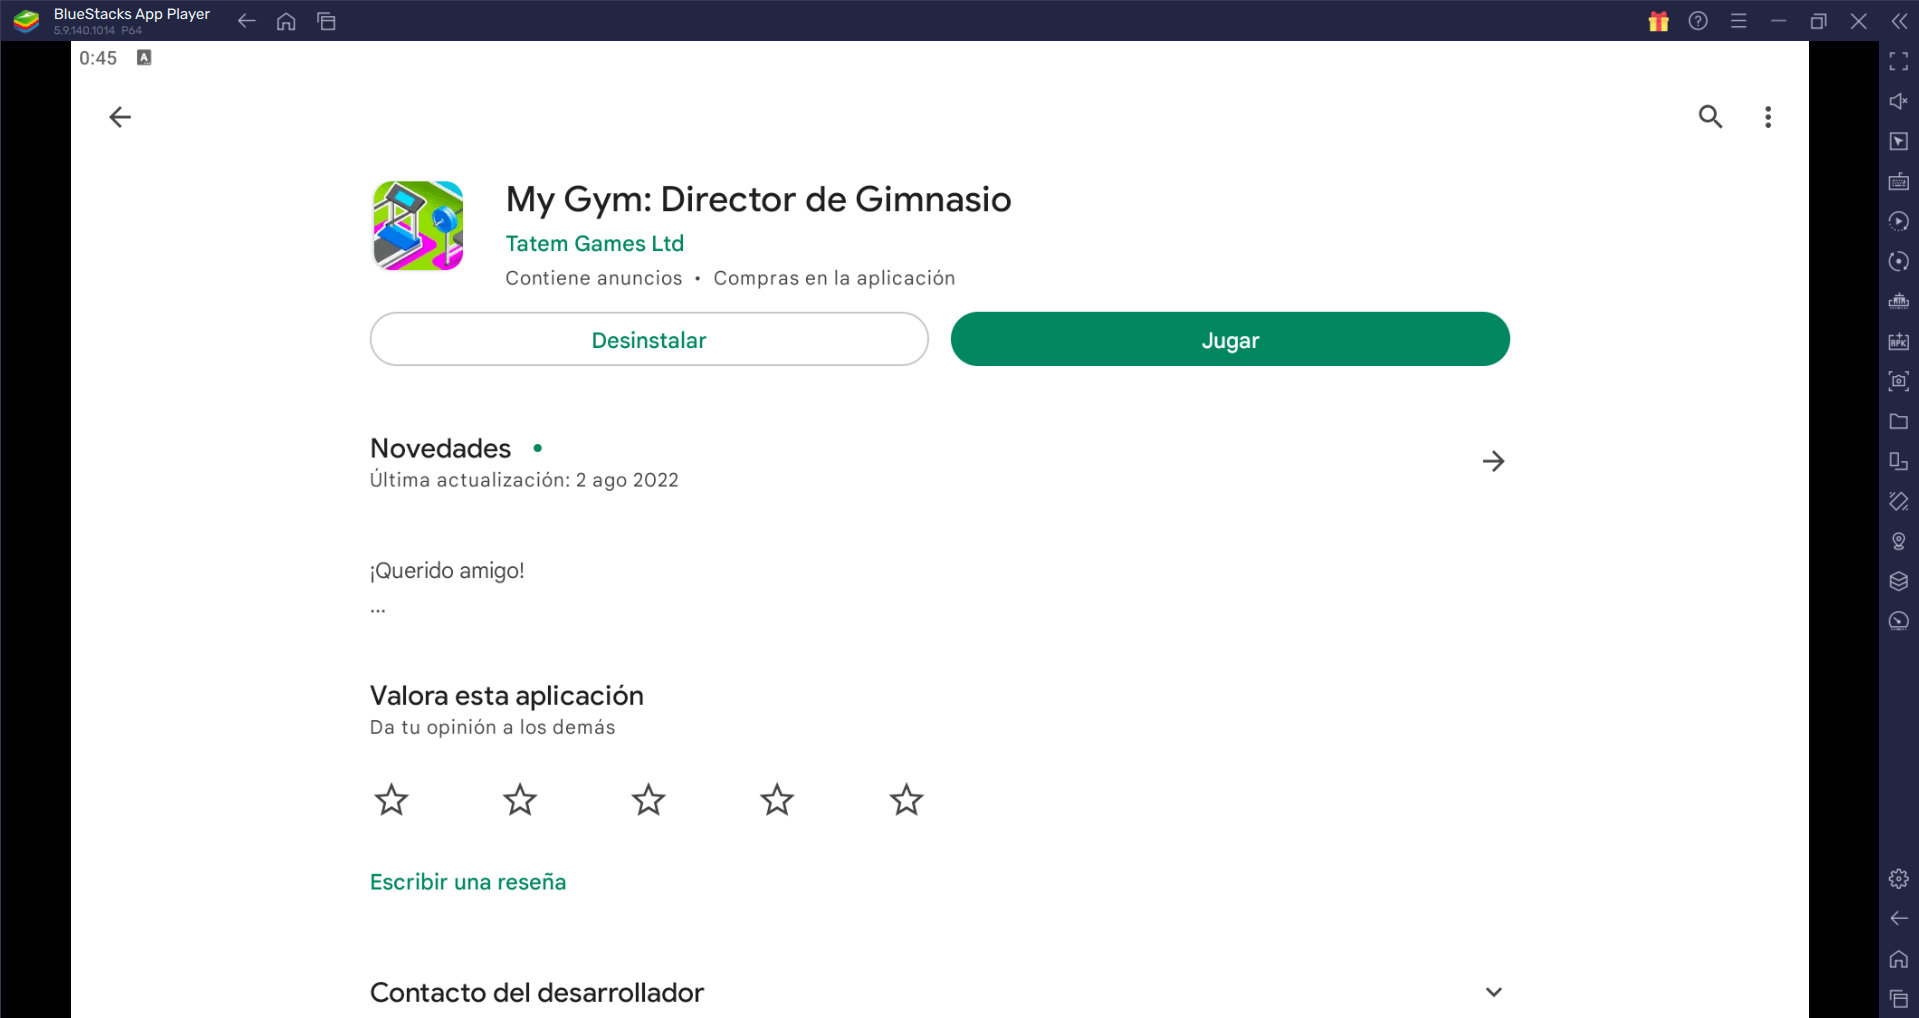Image resolution: width=1919 pixels, height=1018 pixels.
Task: Open media folder in sidebar
Action: pyautogui.click(x=1899, y=422)
